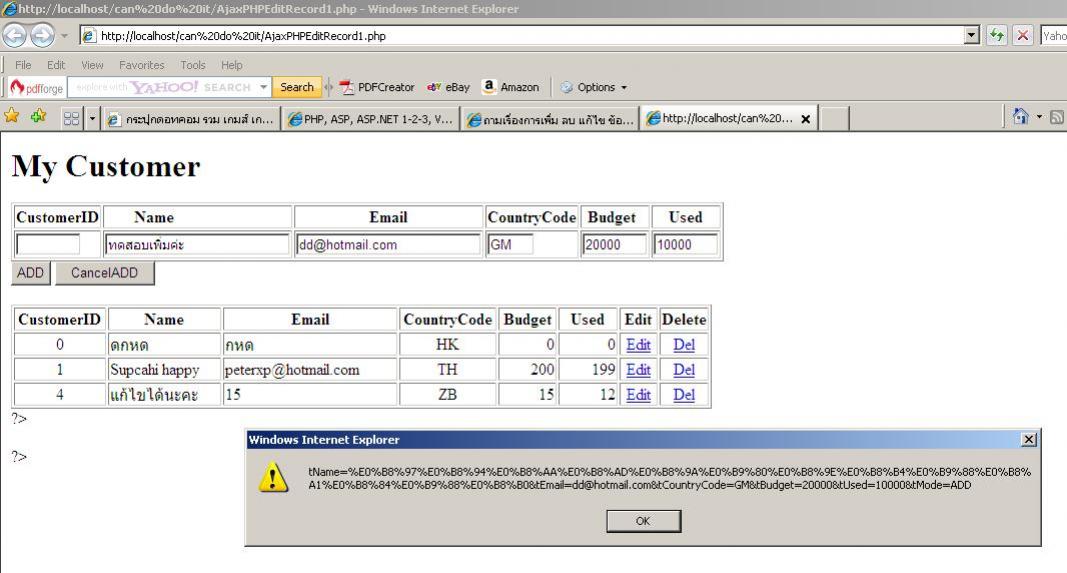Open the View menu

click(x=92, y=65)
